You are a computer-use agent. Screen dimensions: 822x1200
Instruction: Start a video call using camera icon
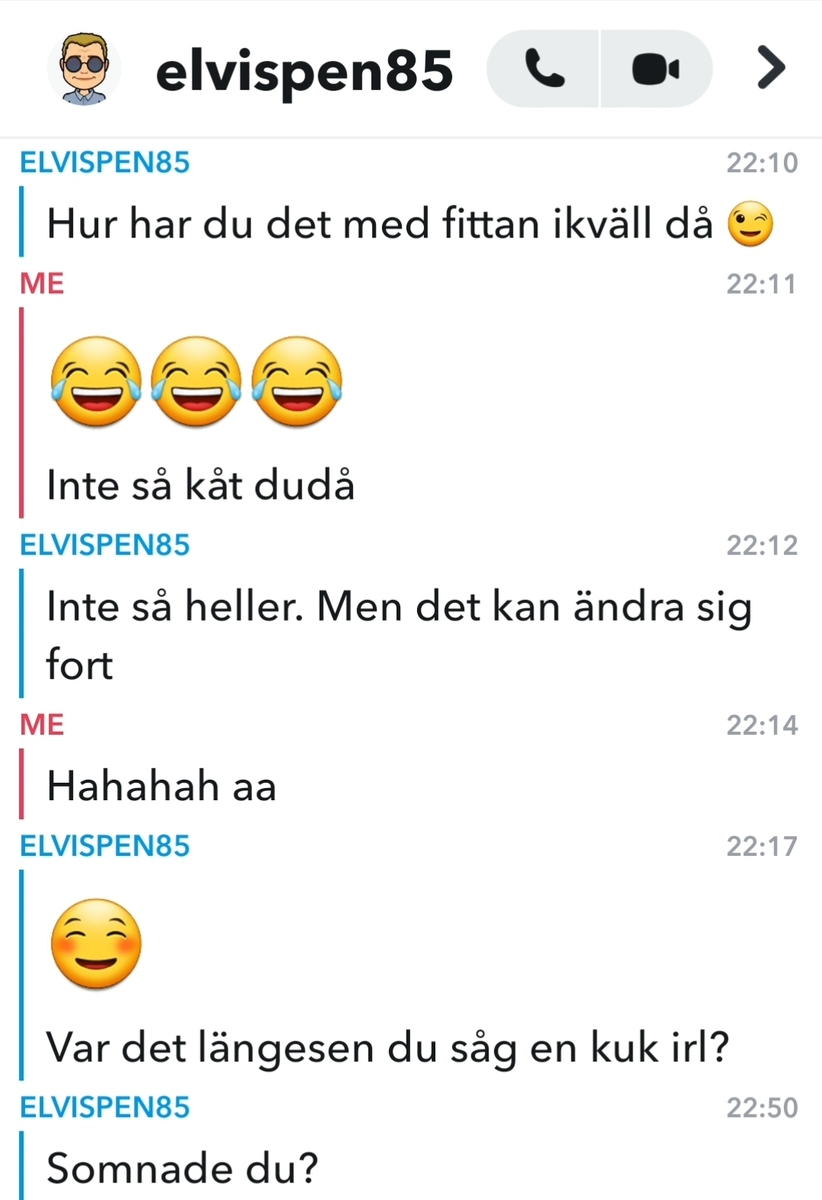click(x=657, y=69)
